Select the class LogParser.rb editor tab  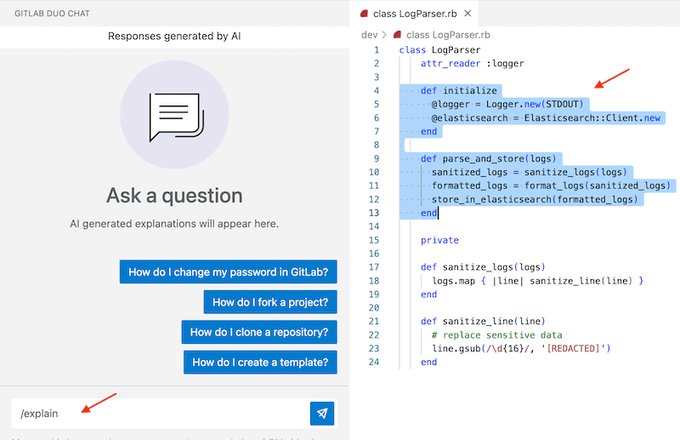pyautogui.click(x=415, y=13)
